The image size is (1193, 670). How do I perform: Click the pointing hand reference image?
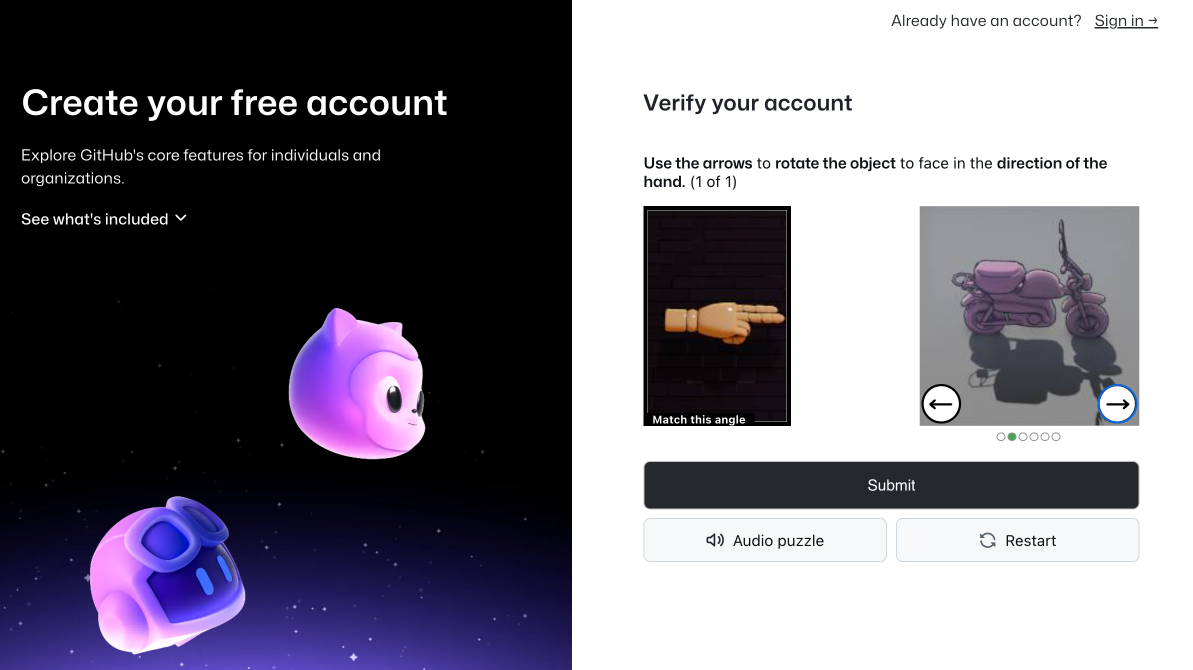[717, 316]
